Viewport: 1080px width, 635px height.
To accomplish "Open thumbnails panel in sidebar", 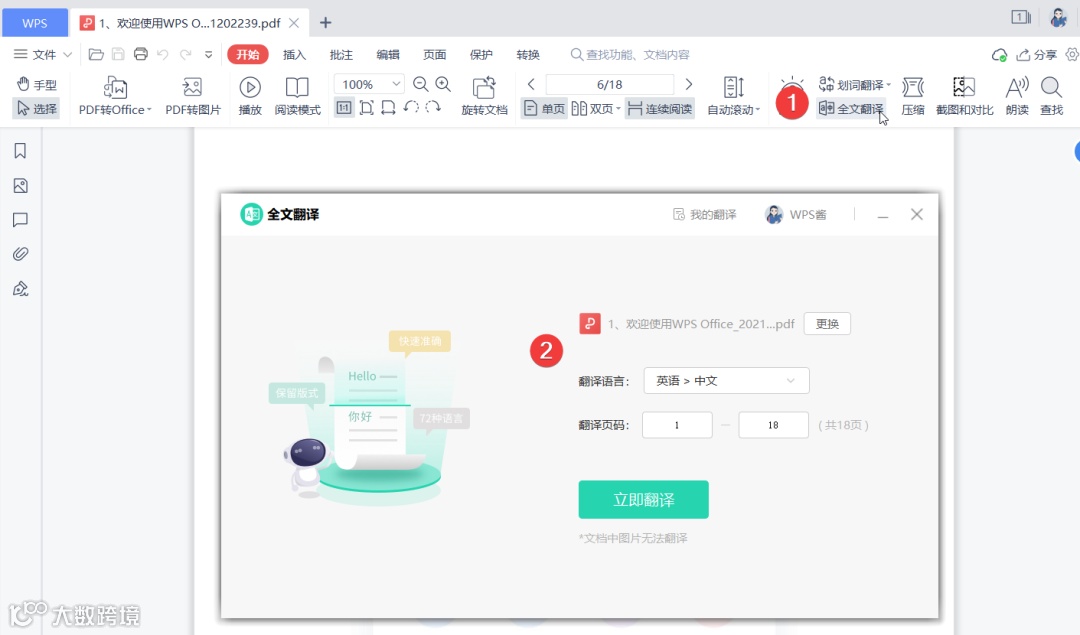I will 20,185.
